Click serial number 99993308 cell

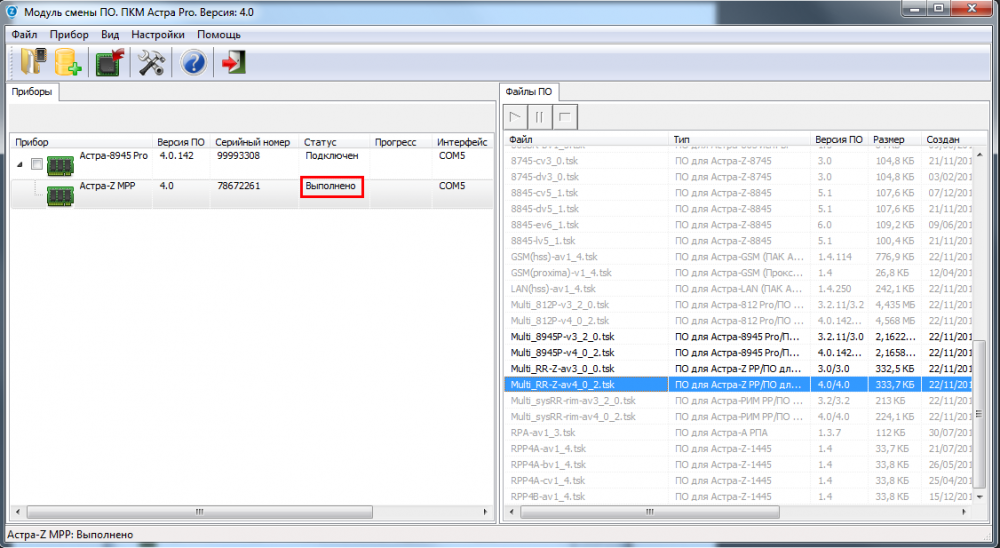(x=238, y=156)
